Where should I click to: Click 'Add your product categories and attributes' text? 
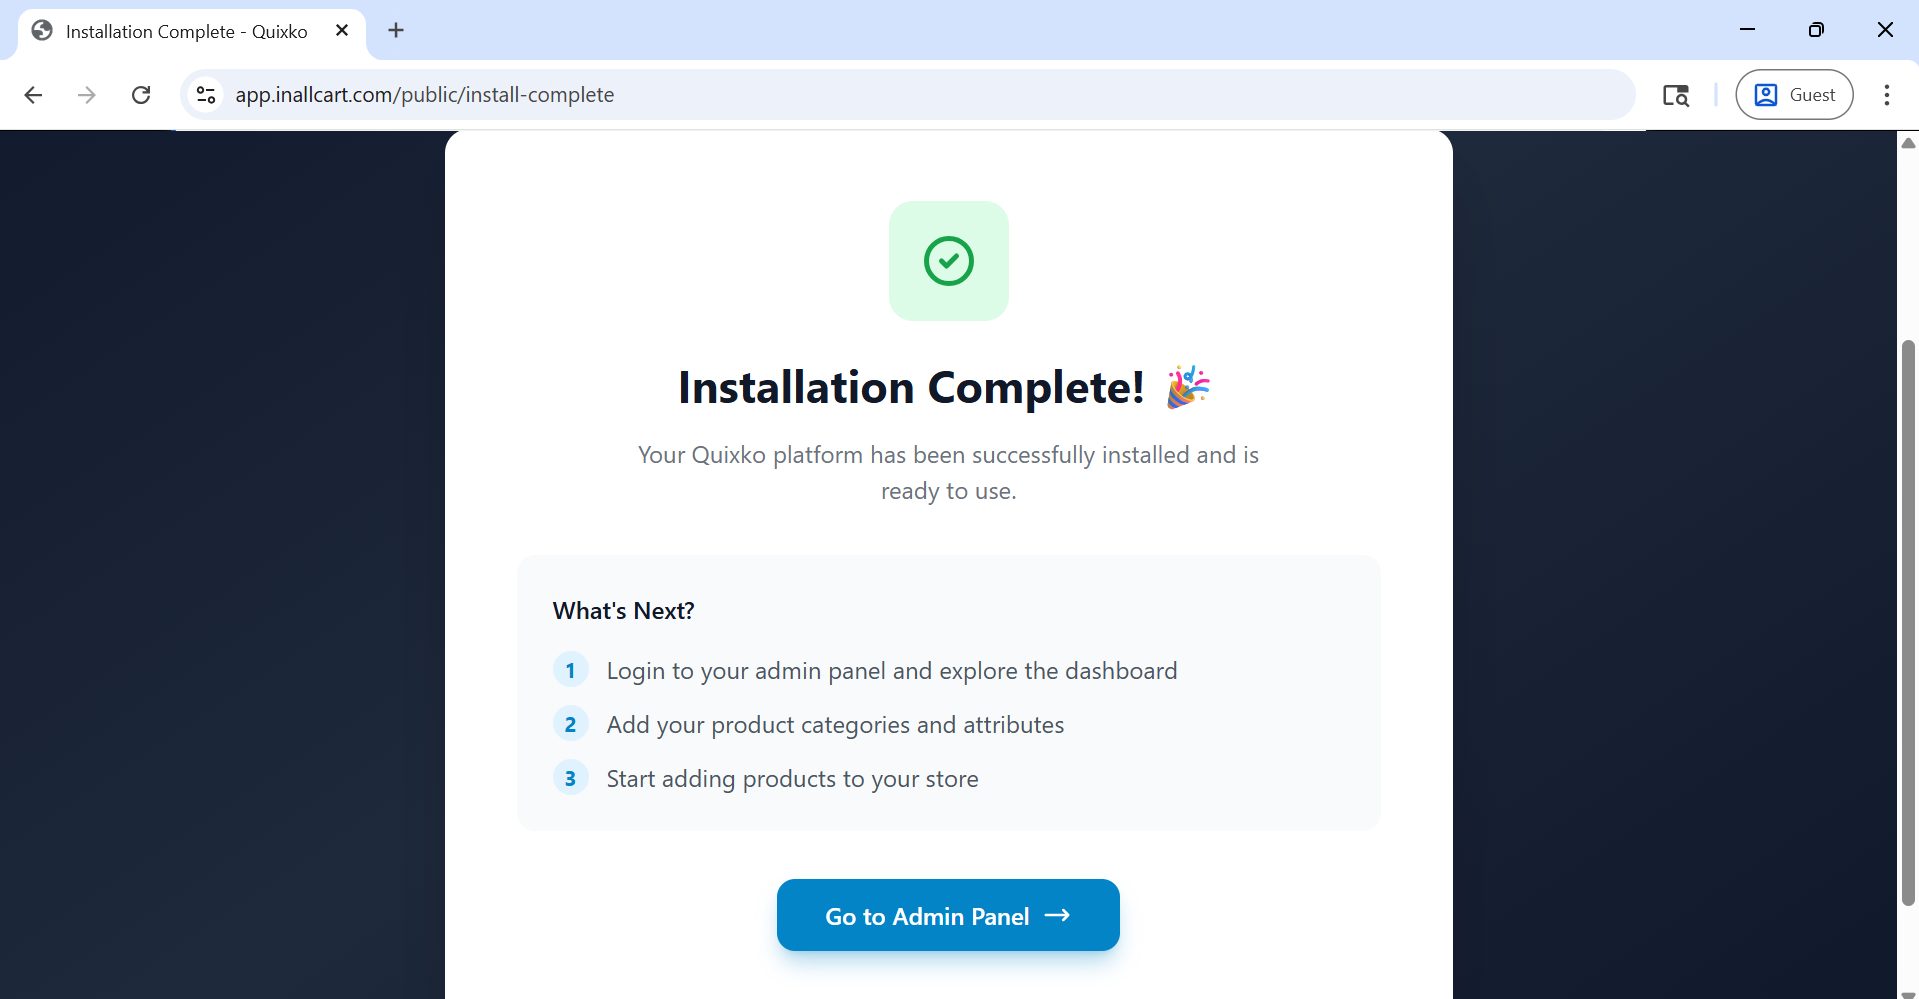pos(835,725)
